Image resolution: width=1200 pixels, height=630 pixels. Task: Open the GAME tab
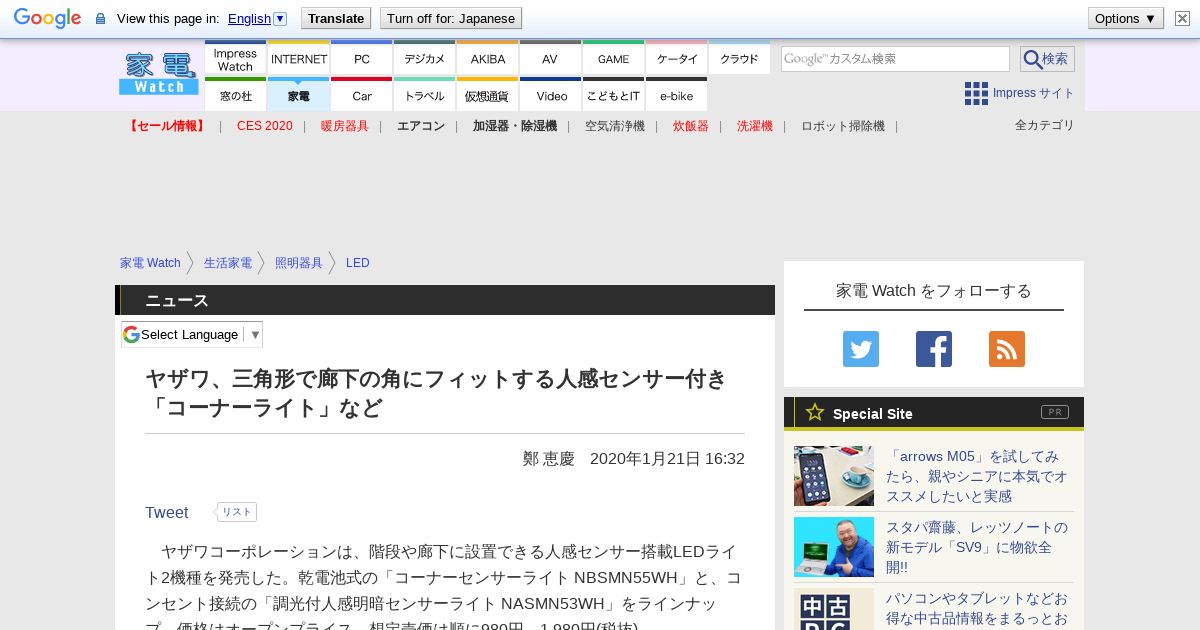coord(613,58)
